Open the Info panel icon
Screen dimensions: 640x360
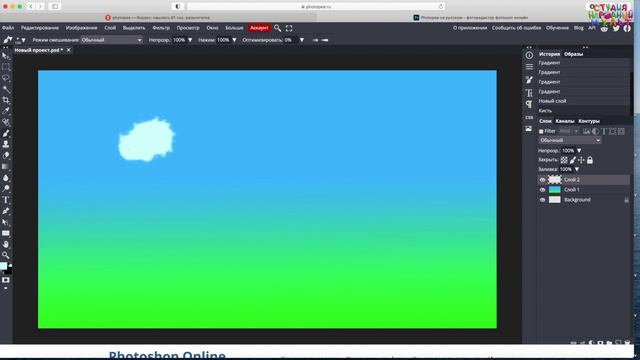[529, 55]
